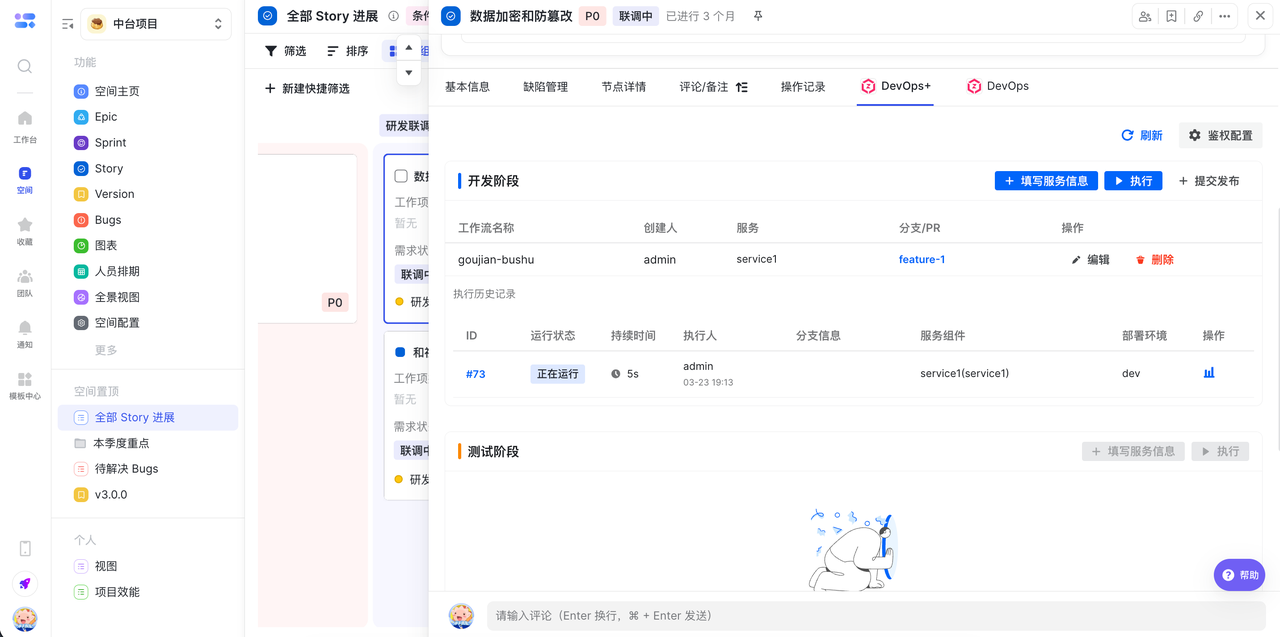Open the notifications bell icon
The width and height of the screenshot is (1280, 637).
[x=25, y=328]
